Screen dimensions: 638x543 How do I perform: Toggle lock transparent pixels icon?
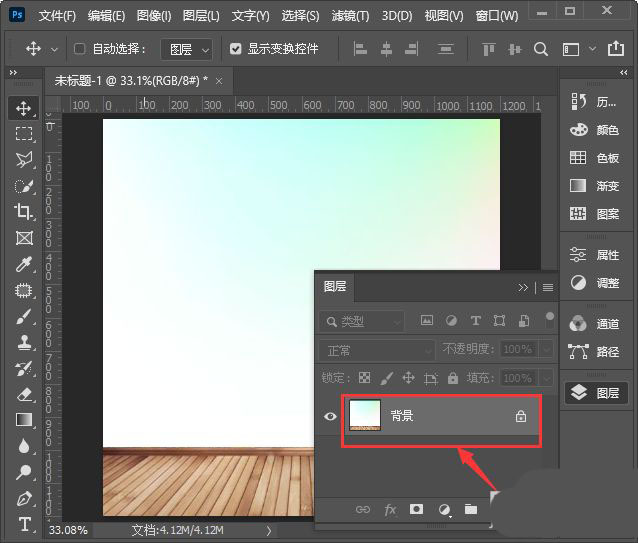365,378
